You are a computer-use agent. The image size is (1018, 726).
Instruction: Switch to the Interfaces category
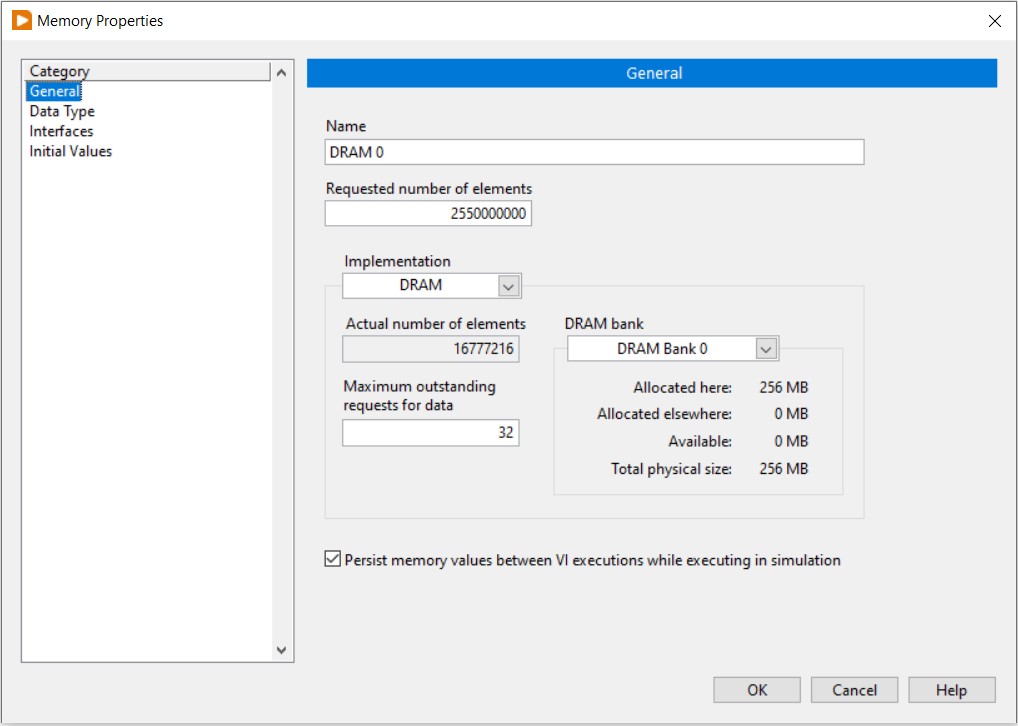(61, 131)
